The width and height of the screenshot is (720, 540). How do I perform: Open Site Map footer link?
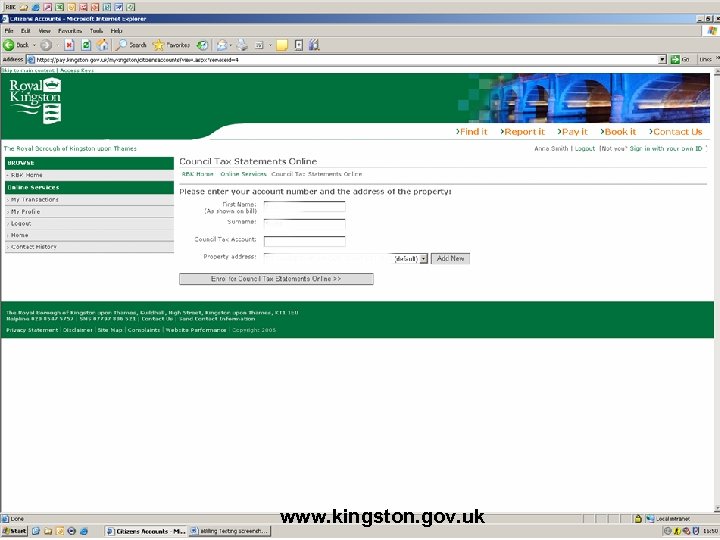coord(110,330)
